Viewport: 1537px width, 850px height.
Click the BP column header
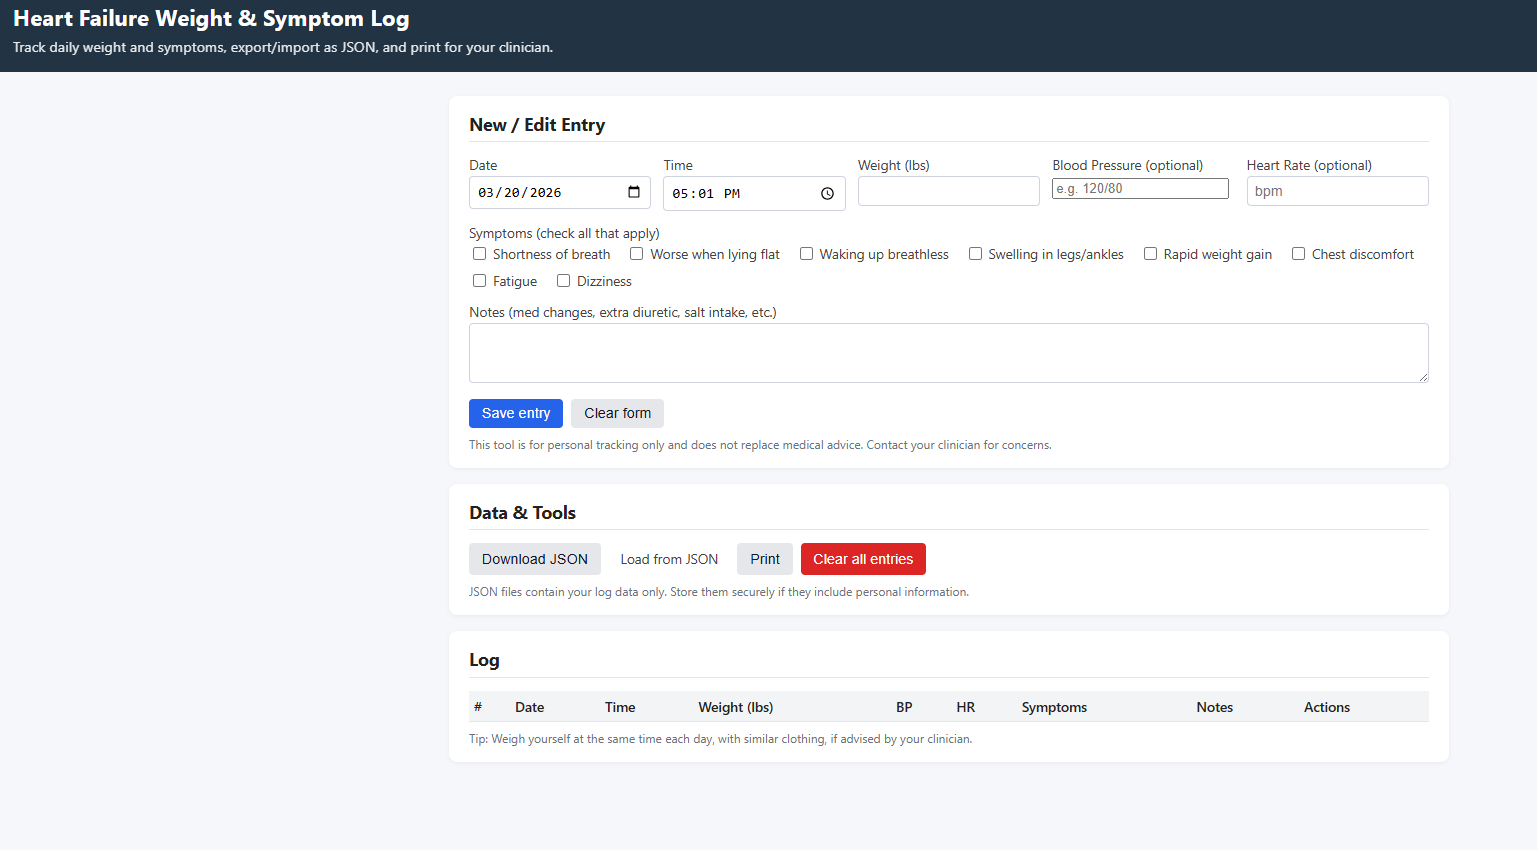click(904, 707)
